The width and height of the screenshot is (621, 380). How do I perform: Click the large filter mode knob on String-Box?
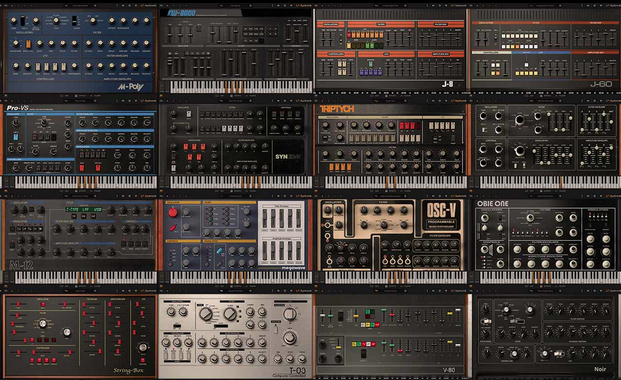pyautogui.click(x=43, y=324)
